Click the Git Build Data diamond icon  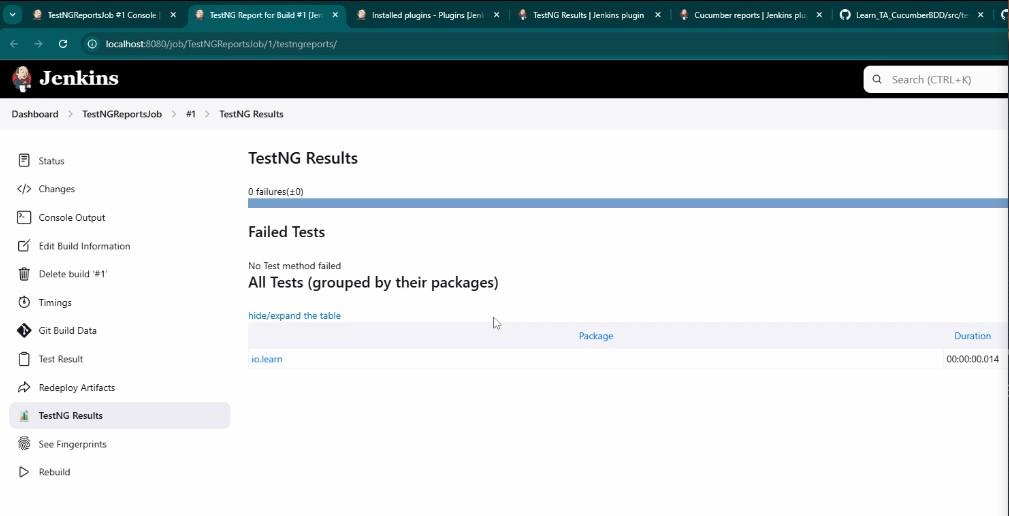tap(24, 331)
